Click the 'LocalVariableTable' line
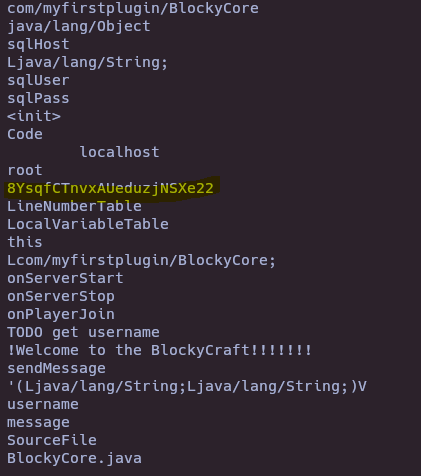421x476 pixels. pos(88,224)
